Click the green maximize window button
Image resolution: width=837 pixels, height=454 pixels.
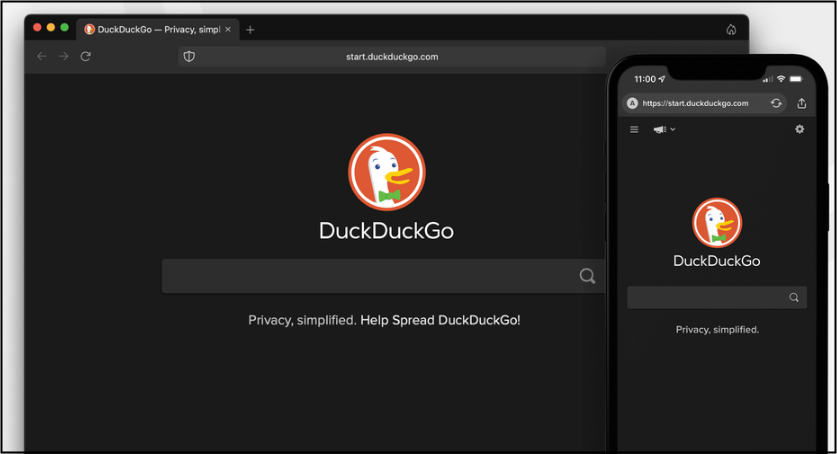[65, 27]
